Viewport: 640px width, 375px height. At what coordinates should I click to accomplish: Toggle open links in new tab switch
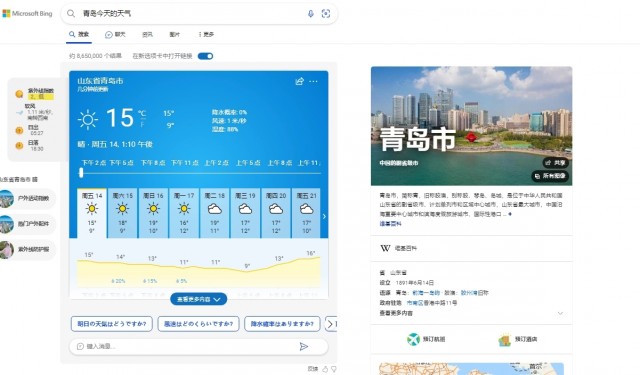(x=205, y=56)
